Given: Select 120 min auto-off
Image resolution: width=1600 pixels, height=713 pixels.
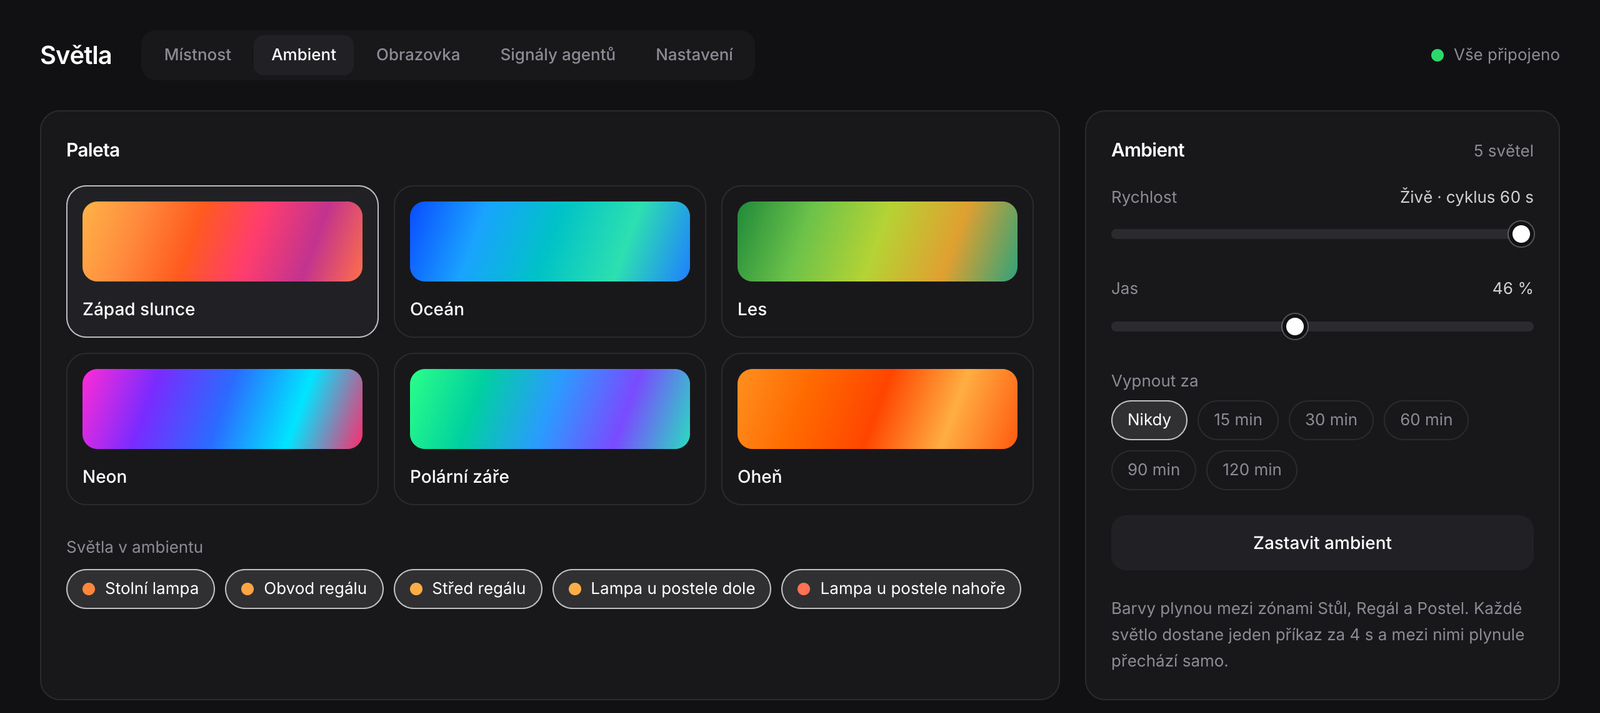Looking at the screenshot, I should point(1252,470).
